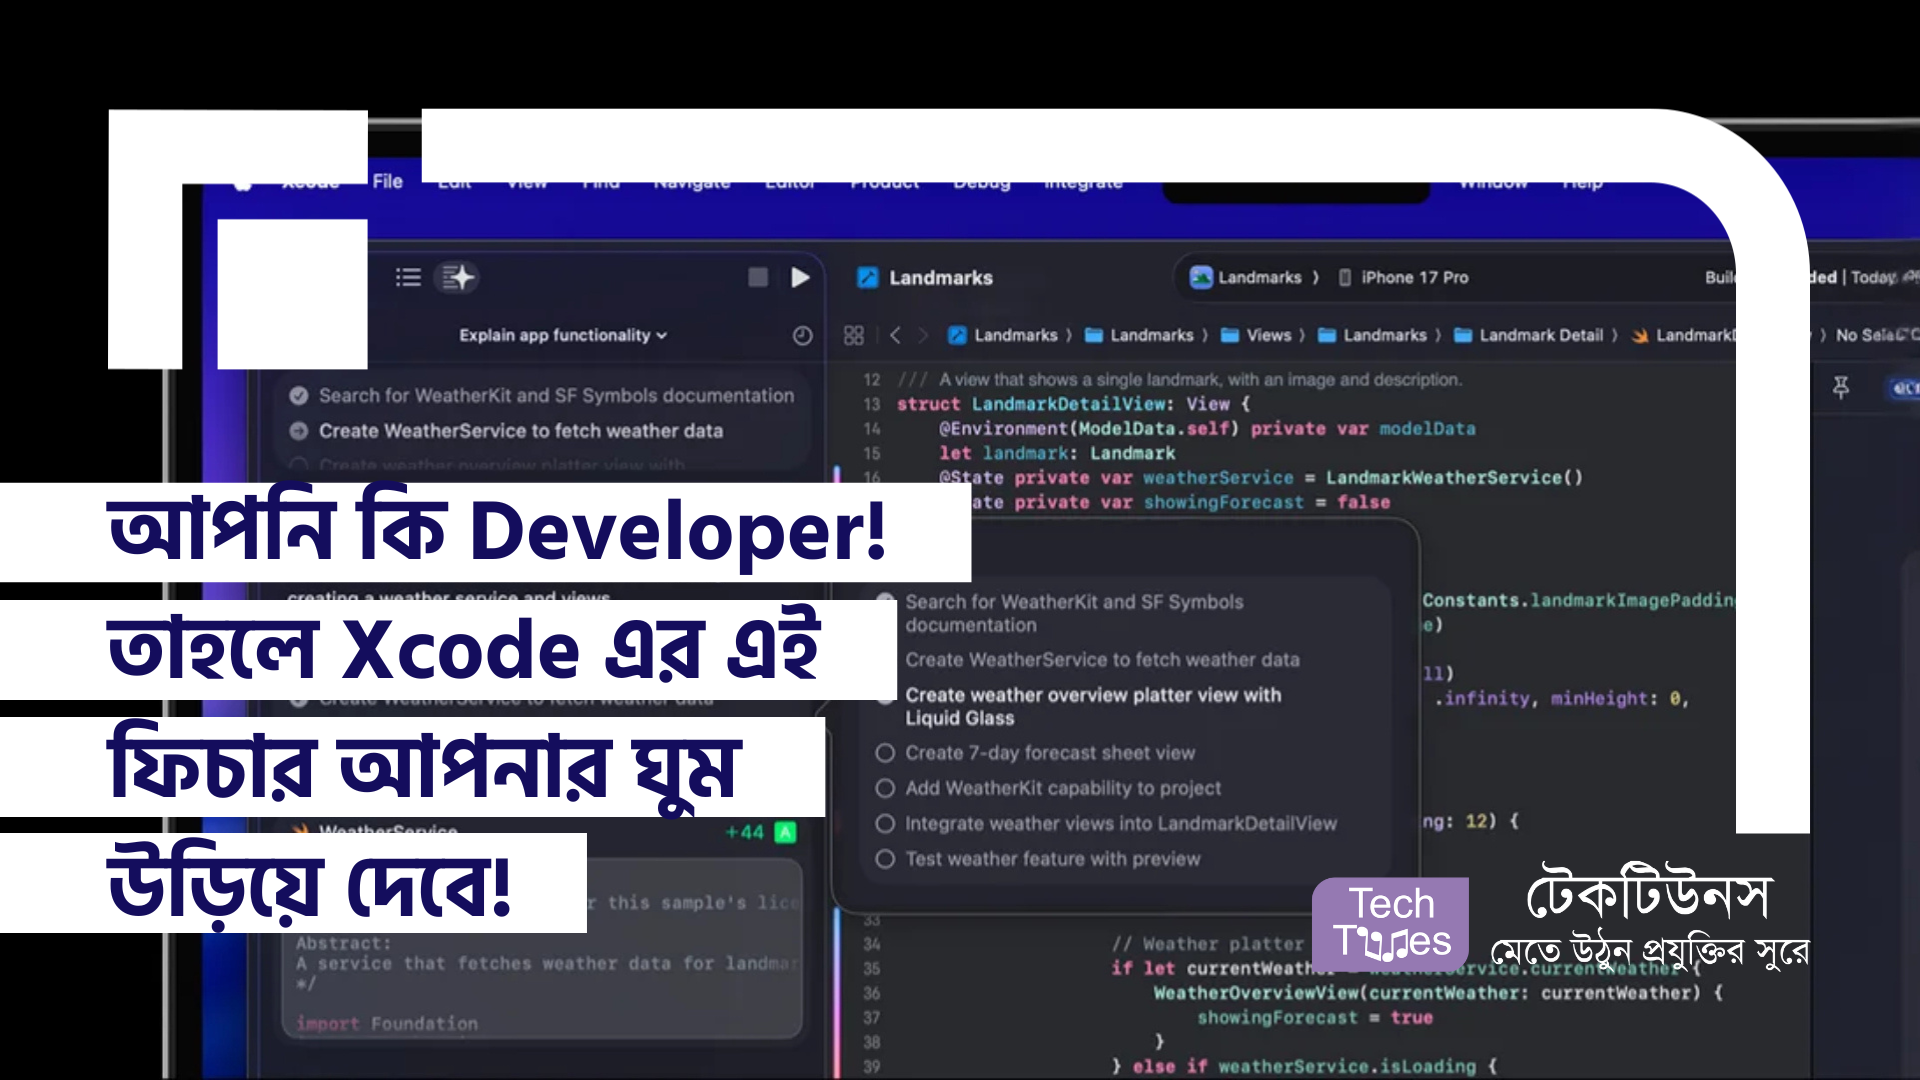1920x1080 pixels.
Task: Run the app with the play button
Action: point(800,277)
